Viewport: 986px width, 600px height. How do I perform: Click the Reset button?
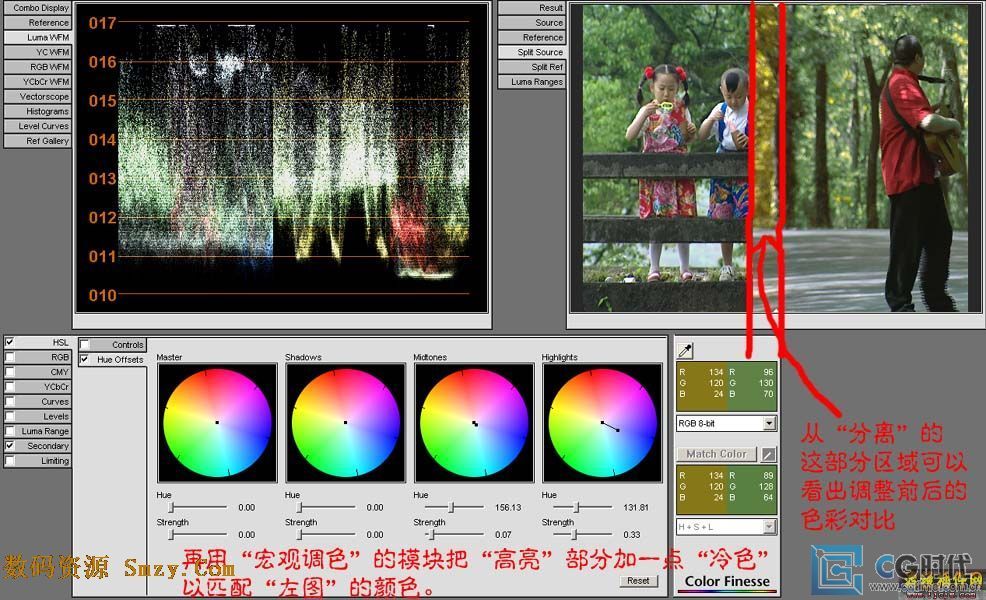pos(638,581)
